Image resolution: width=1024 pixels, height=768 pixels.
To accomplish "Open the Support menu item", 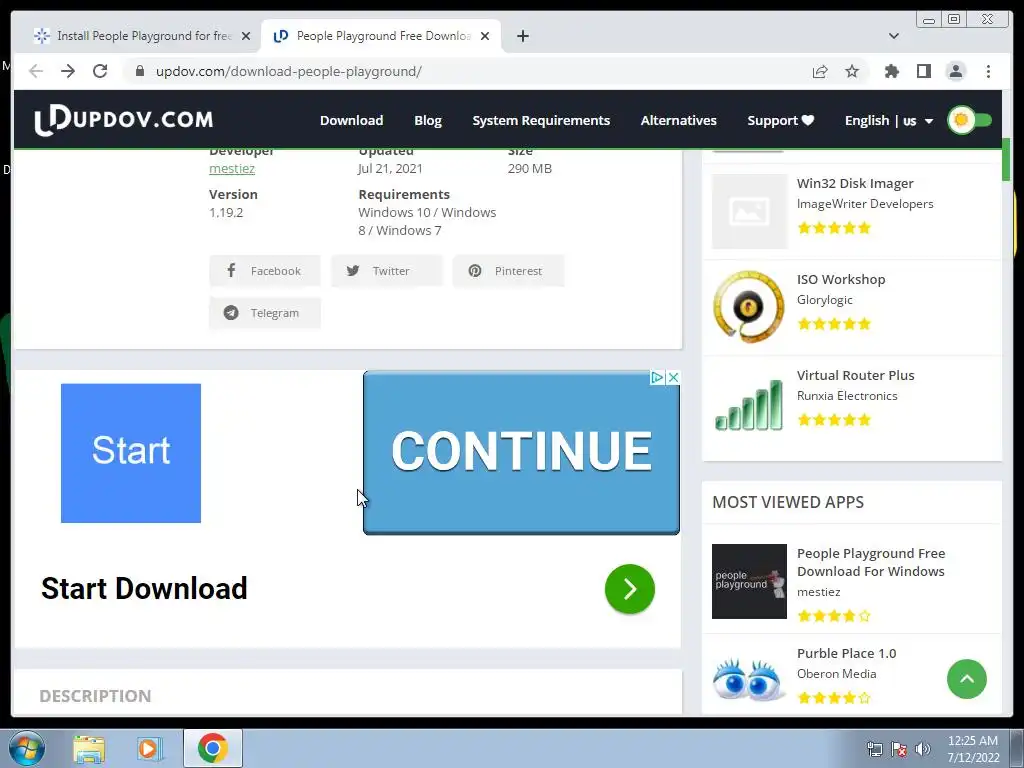I will coord(780,121).
